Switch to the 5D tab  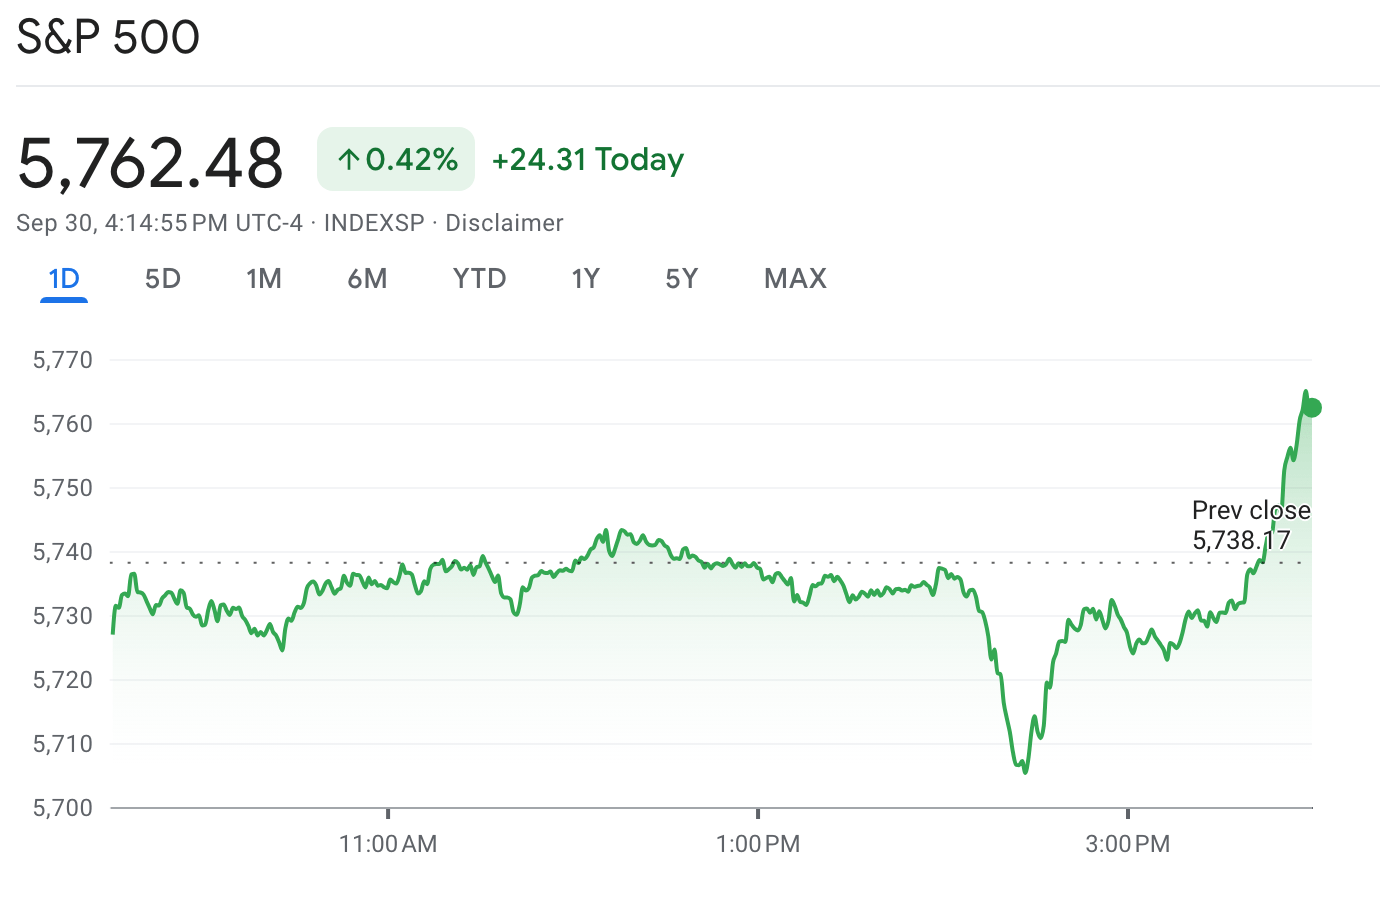(163, 278)
